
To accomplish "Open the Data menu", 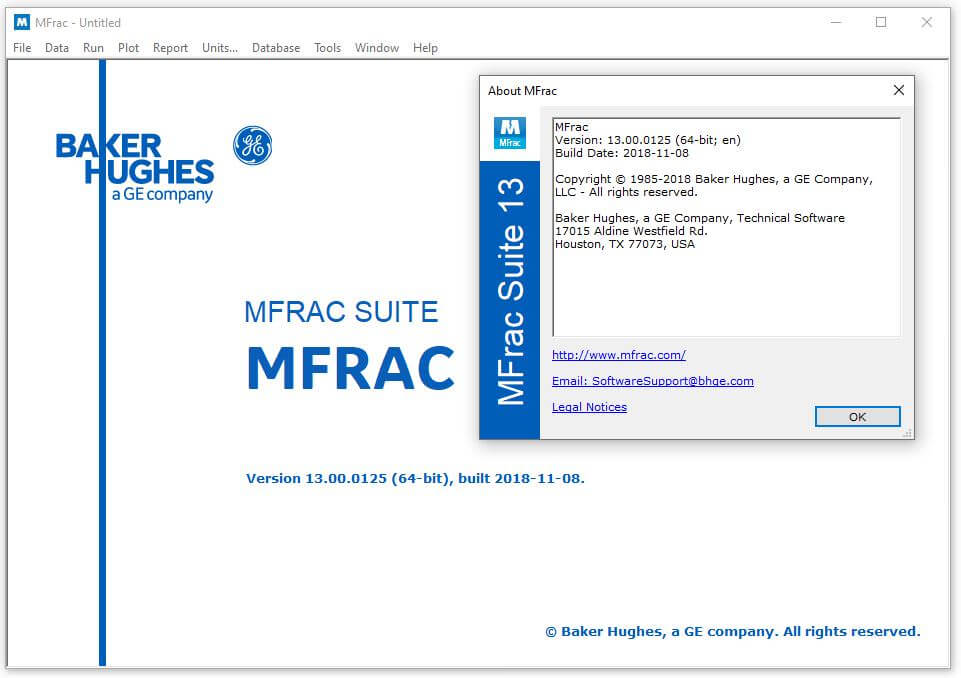I will pyautogui.click(x=56, y=47).
